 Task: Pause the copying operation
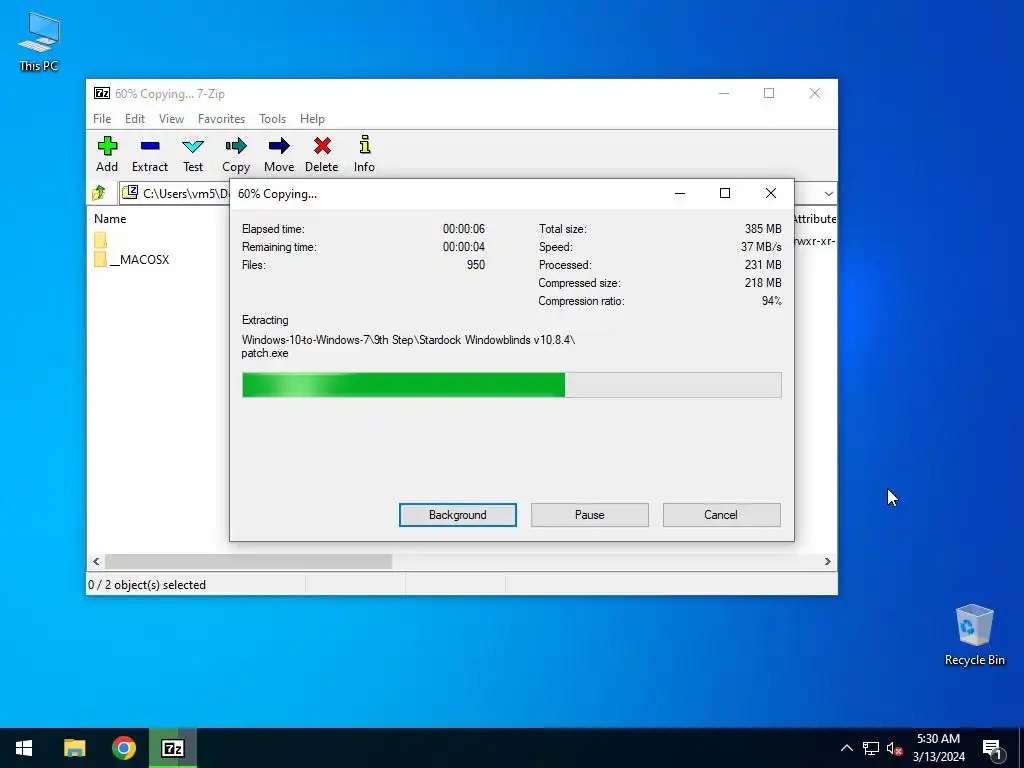[x=590, y=515]
